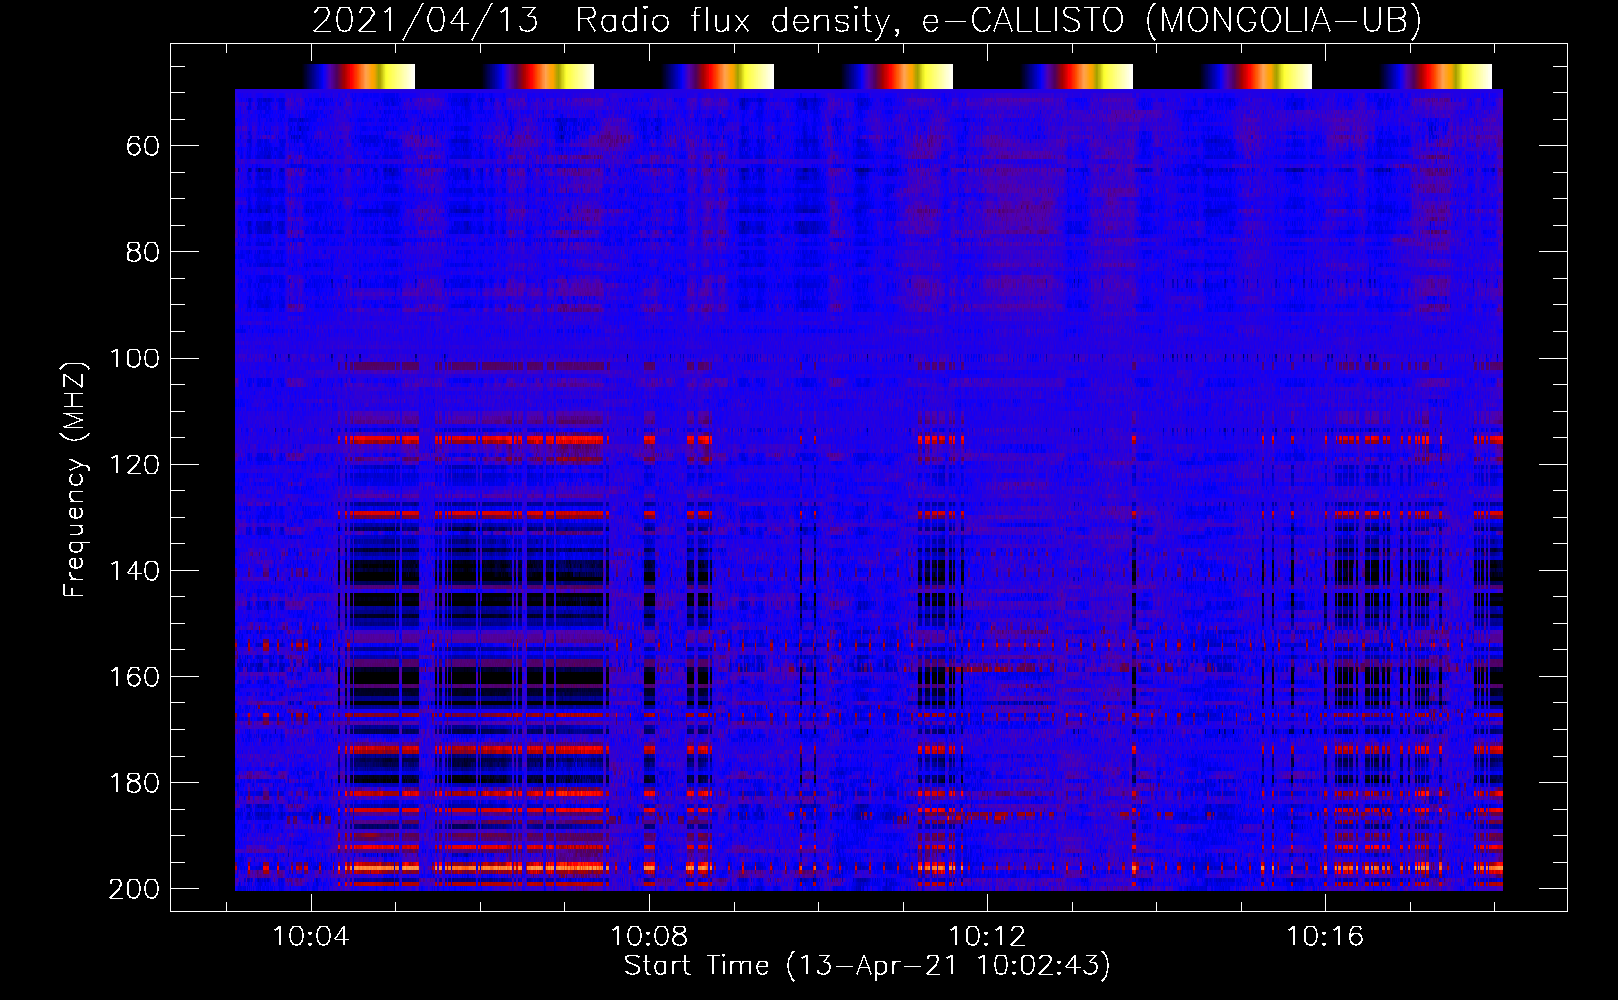Click the 140 frequency tick label

pyautogui.click(x=134, y=570)
